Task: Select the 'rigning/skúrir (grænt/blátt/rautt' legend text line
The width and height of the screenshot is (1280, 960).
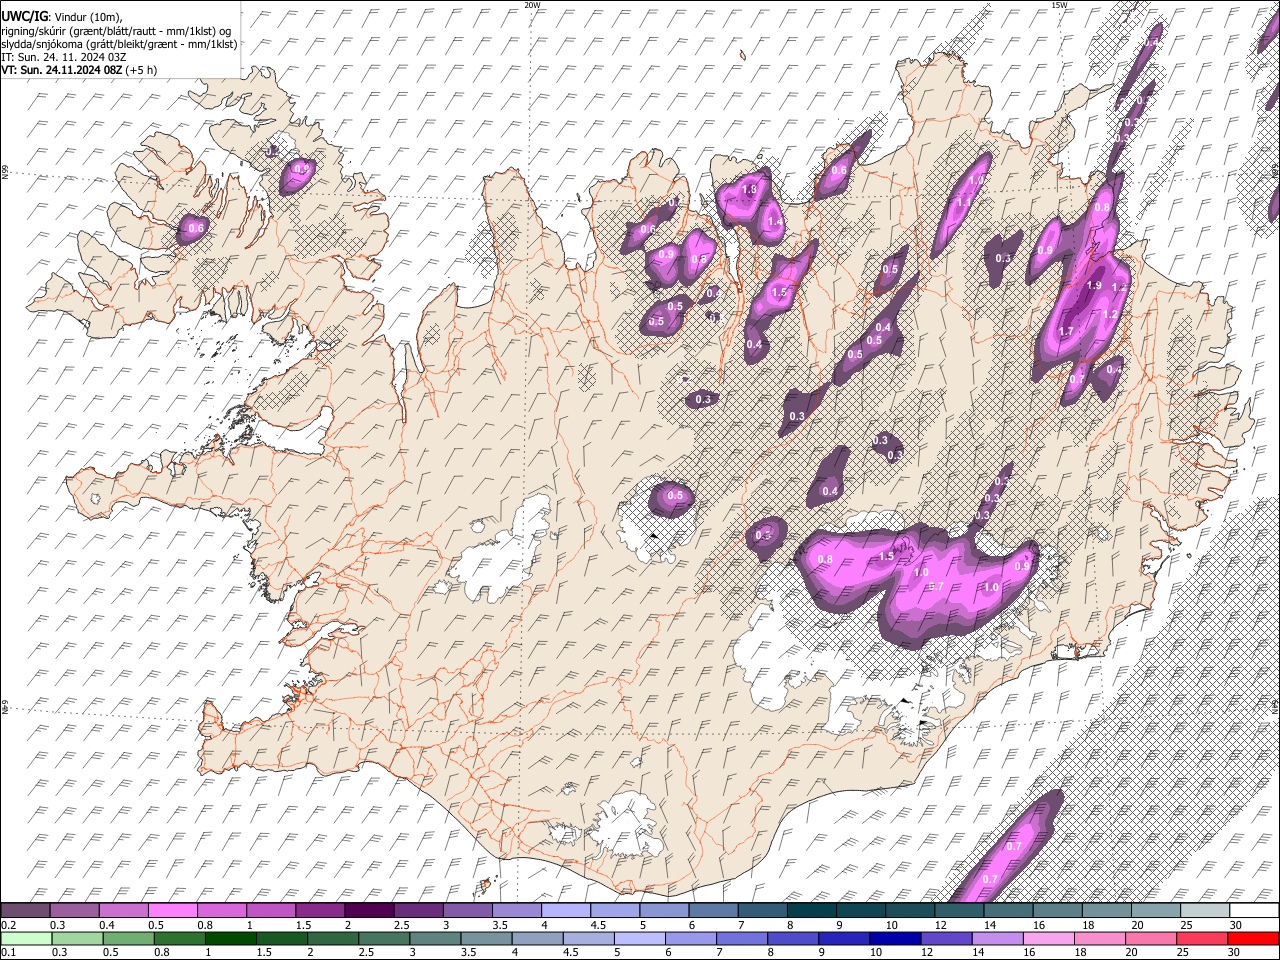Action: point(118,30)
